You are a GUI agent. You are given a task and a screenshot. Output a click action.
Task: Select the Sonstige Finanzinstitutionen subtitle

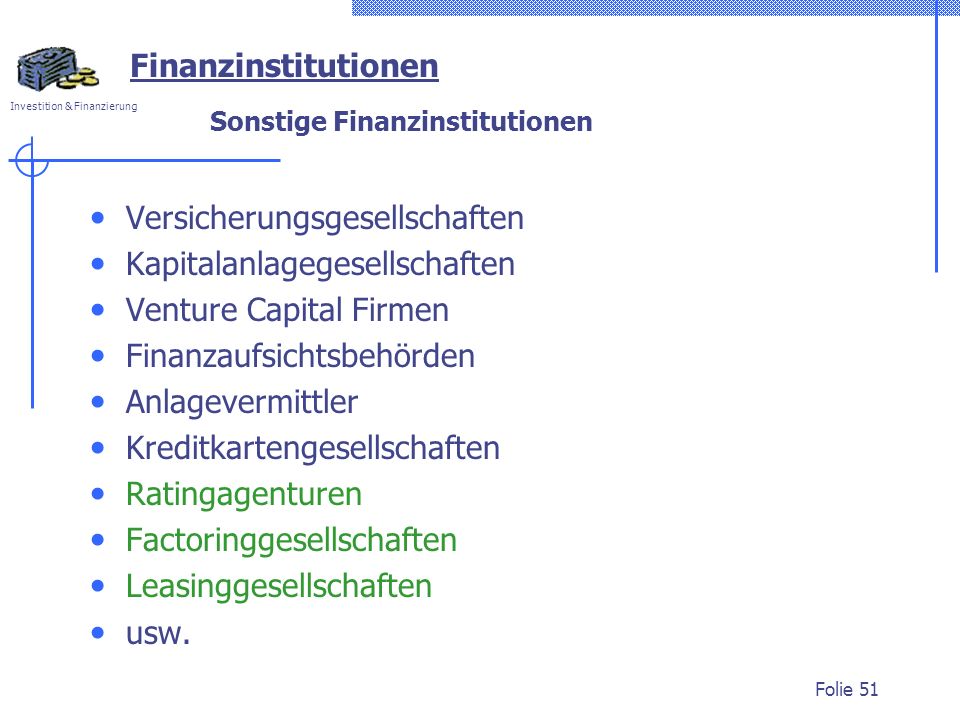pos(401,122)
